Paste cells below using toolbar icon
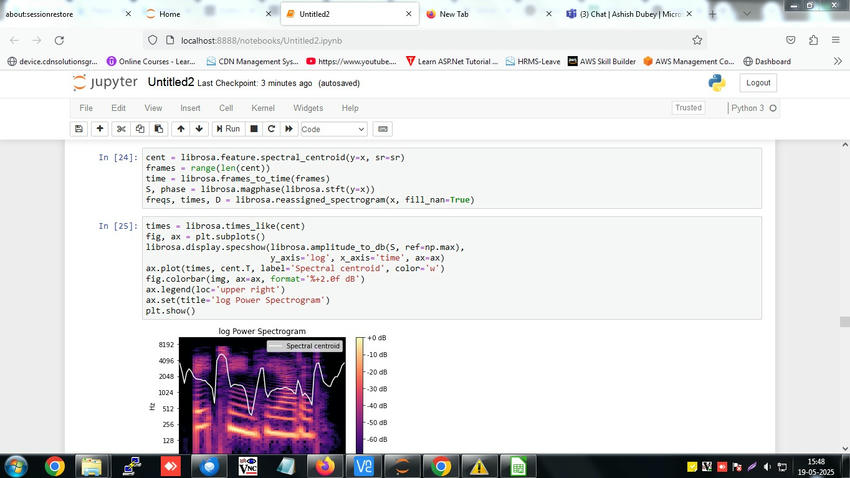Image resolution: width=850 pixels, height=478 pixels. tap(157, 129)
